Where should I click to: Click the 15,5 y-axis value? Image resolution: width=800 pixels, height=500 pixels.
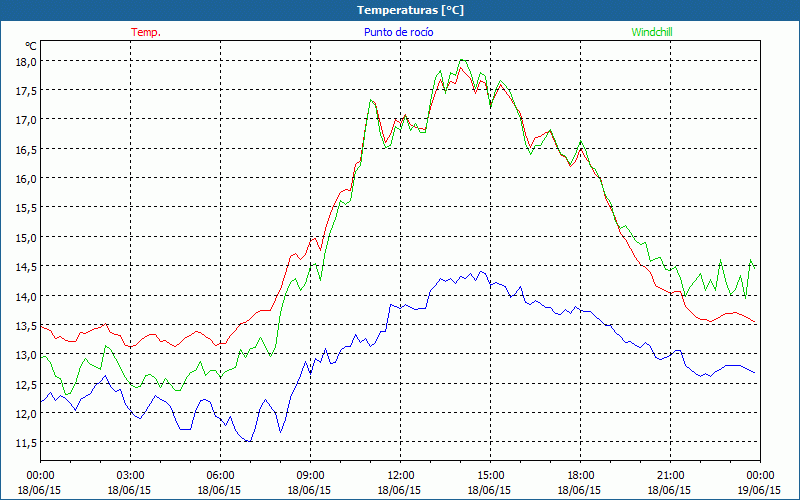(27, 208)
